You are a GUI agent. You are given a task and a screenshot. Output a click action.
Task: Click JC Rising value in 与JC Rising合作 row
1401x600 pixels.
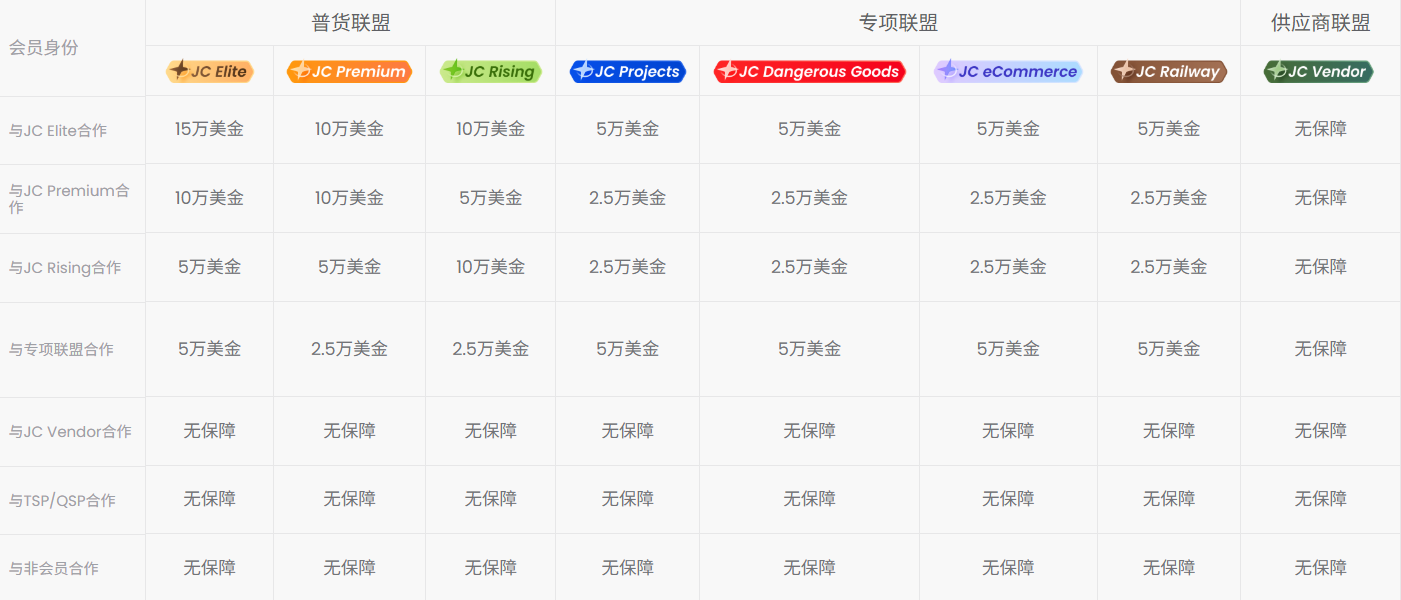click(x=490, y=267)
